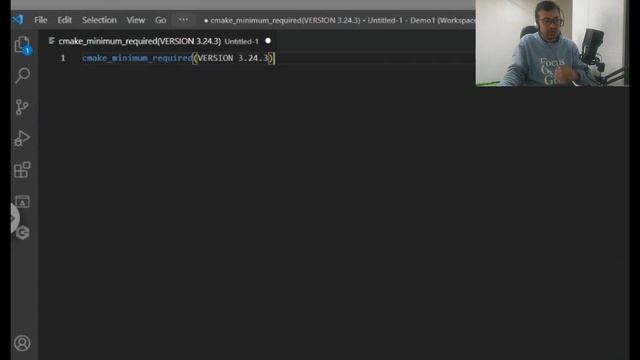Open the File menu
The image size is (640, 360).
coord(40,20)
